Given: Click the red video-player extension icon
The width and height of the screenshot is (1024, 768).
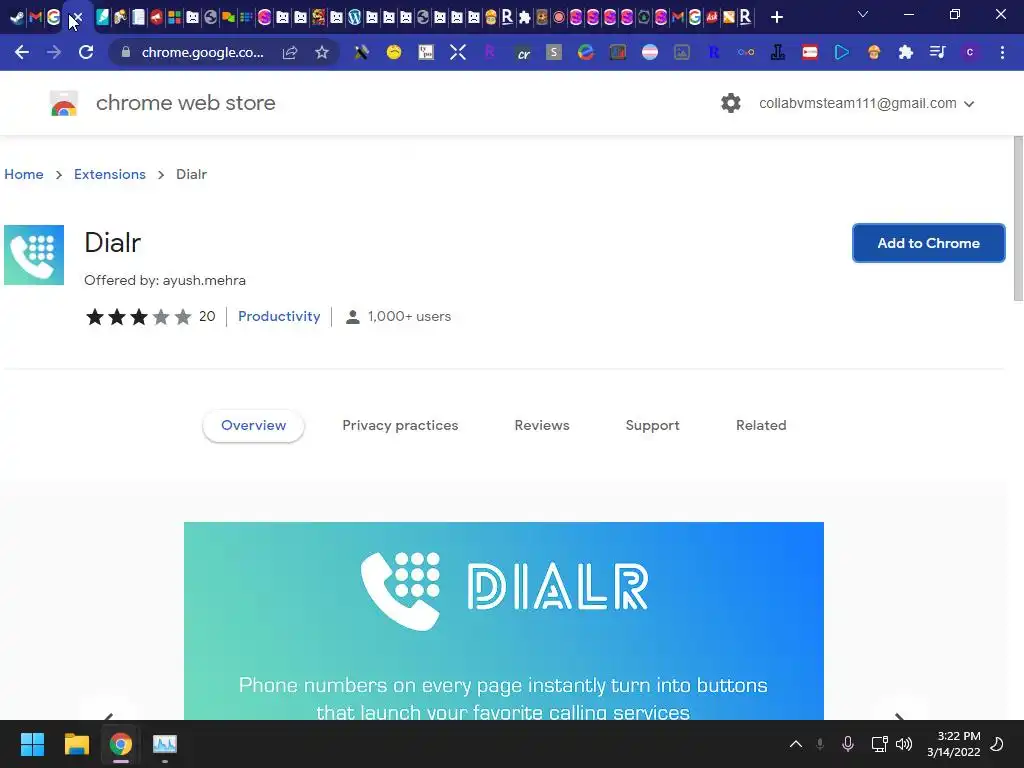Looking at the screenshot, I should click(810, 52).
